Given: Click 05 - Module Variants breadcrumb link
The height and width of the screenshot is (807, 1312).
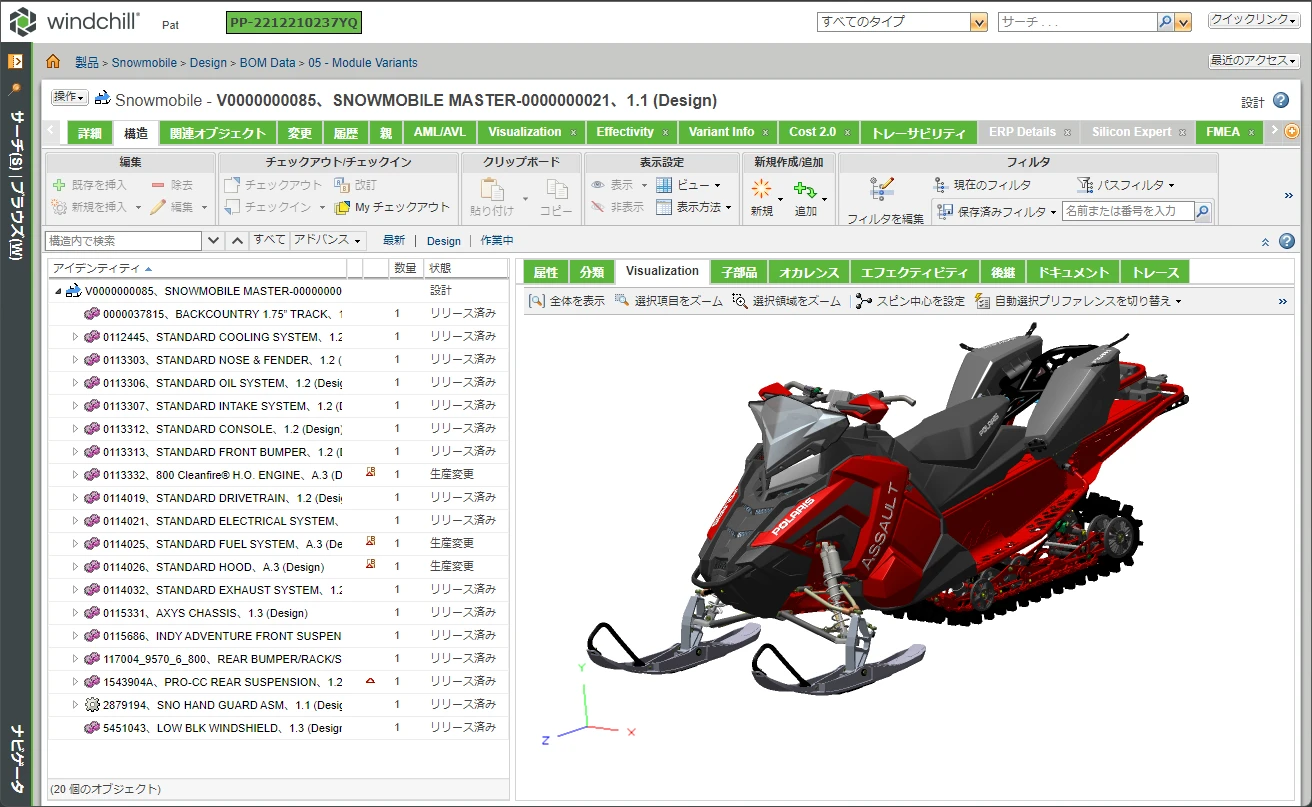Looking at the screenshot, I should click(x=363, y=62).
